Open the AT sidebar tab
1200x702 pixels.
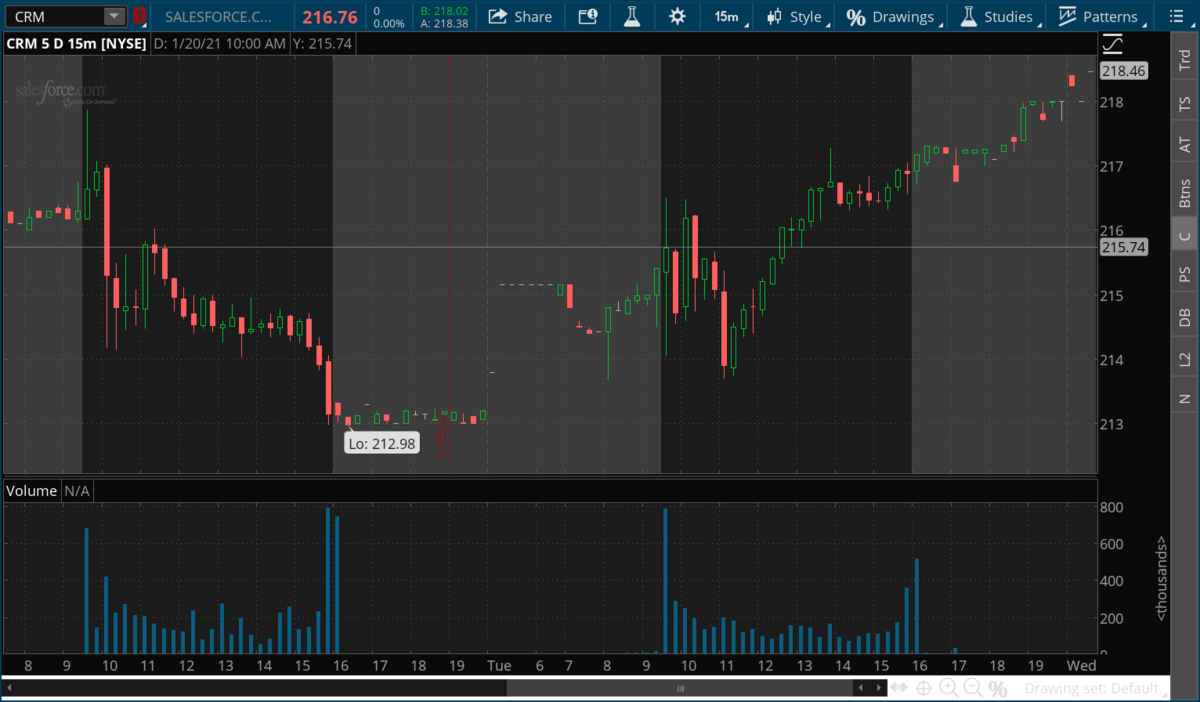click(x=1185, y=146)
